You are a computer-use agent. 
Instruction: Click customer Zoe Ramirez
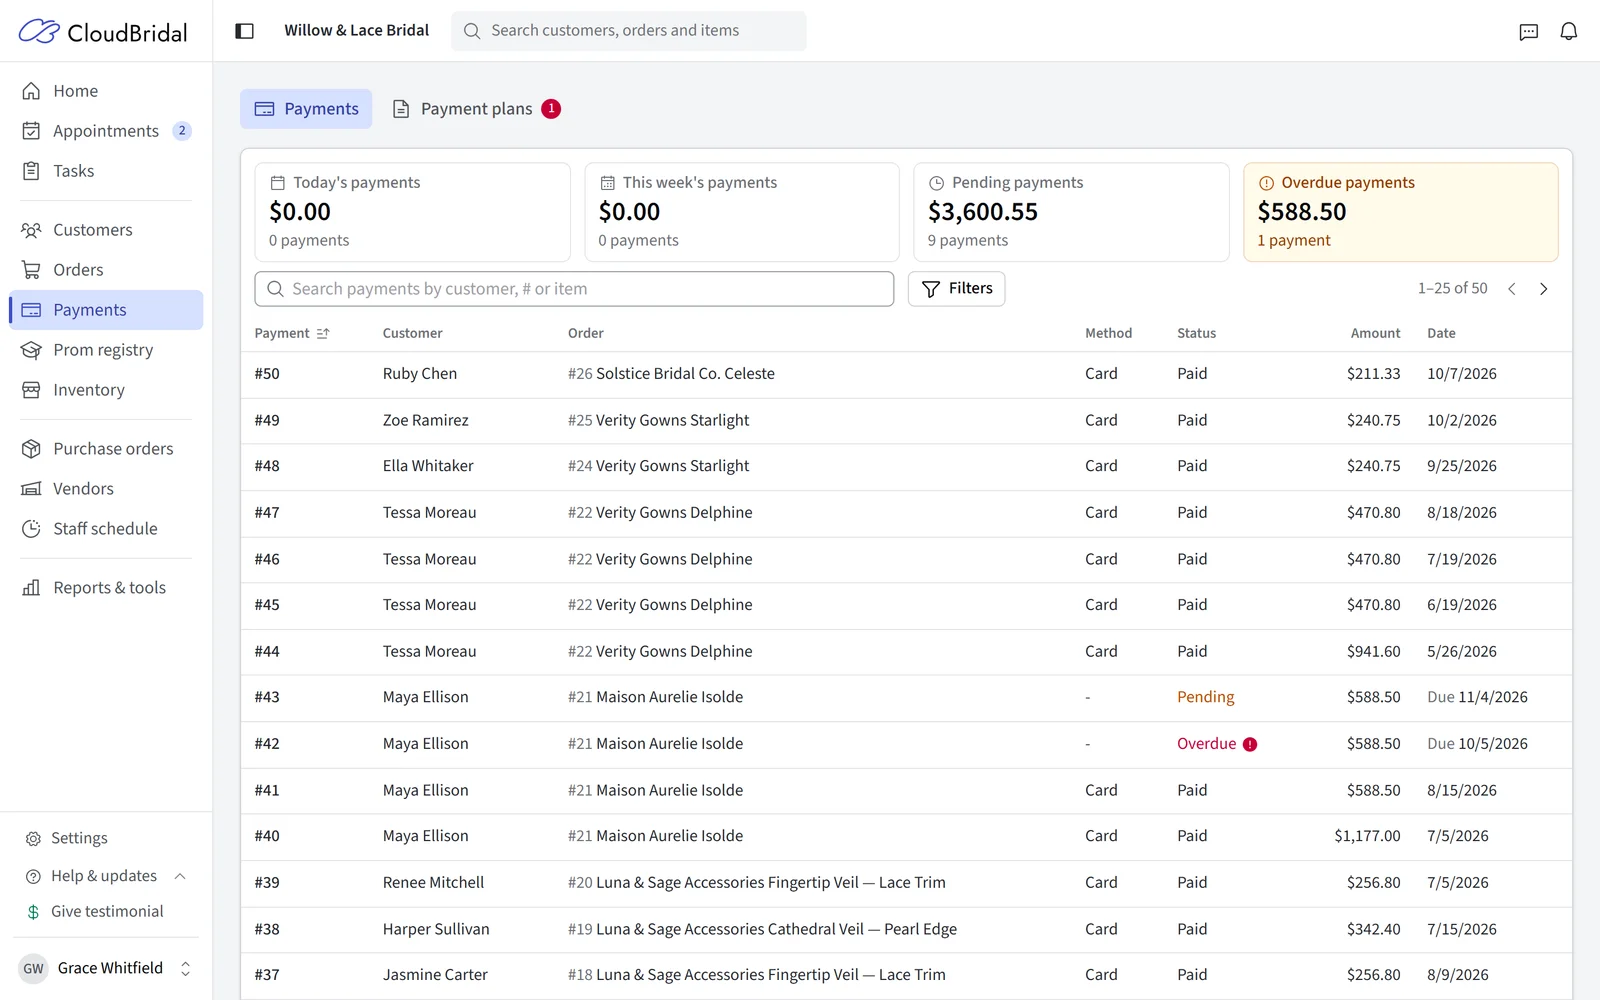click(x=425, y=420)
